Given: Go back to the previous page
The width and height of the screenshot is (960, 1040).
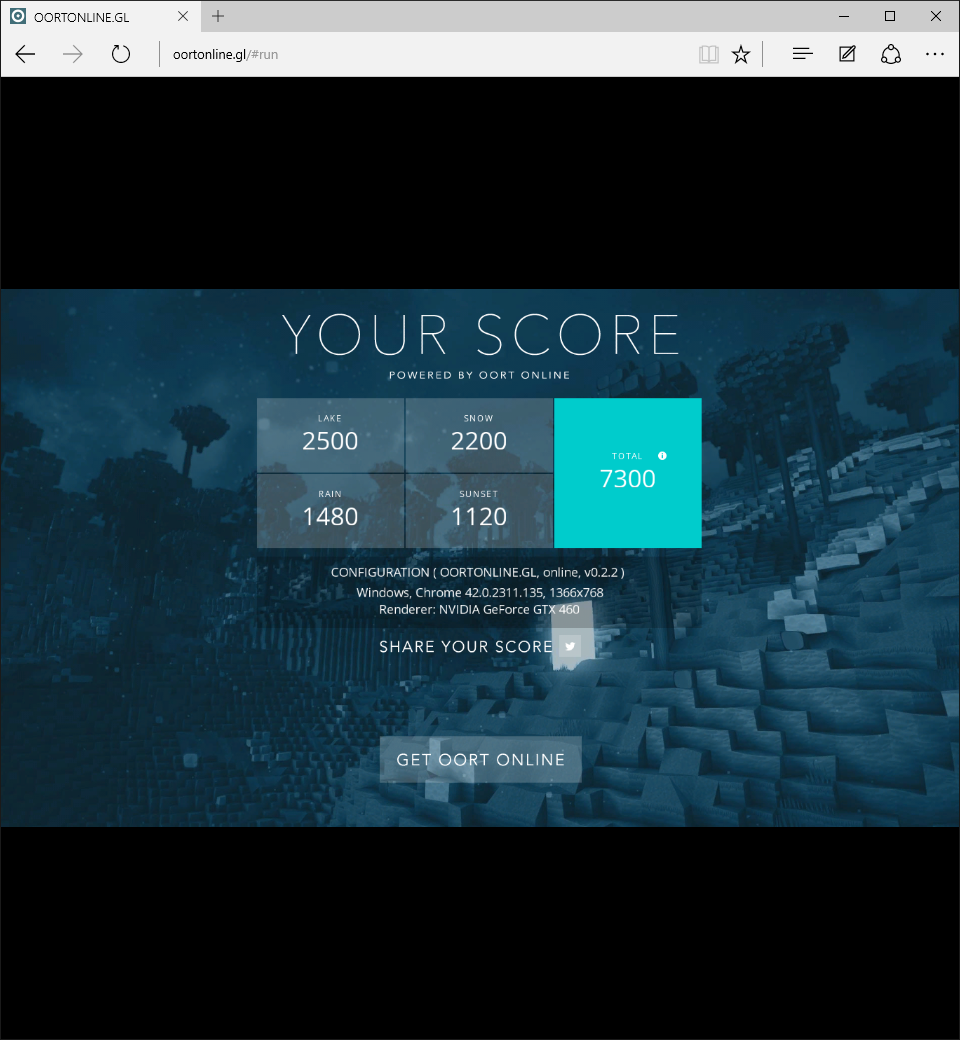Looking at the screenshot, I should click(25, 54).
